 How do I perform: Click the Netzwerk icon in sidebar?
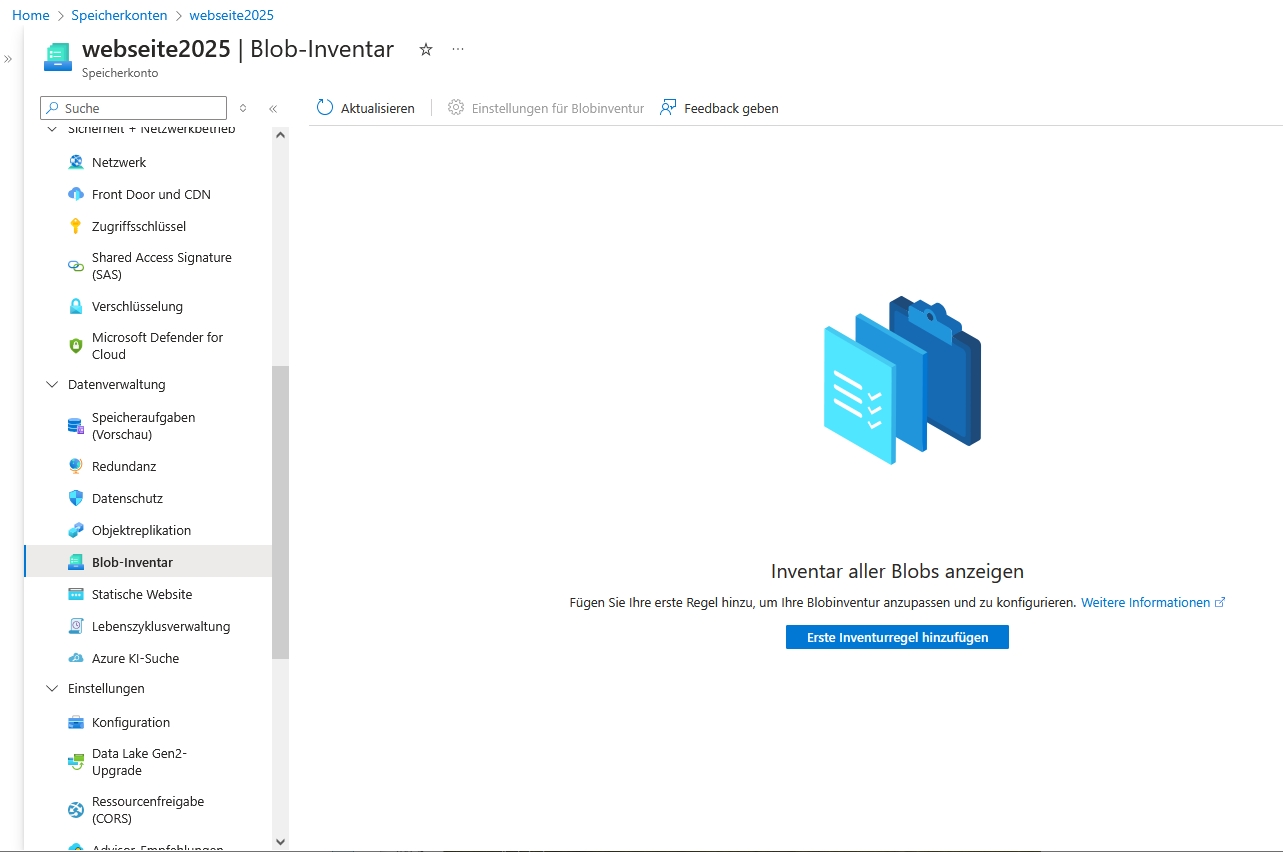76,162
